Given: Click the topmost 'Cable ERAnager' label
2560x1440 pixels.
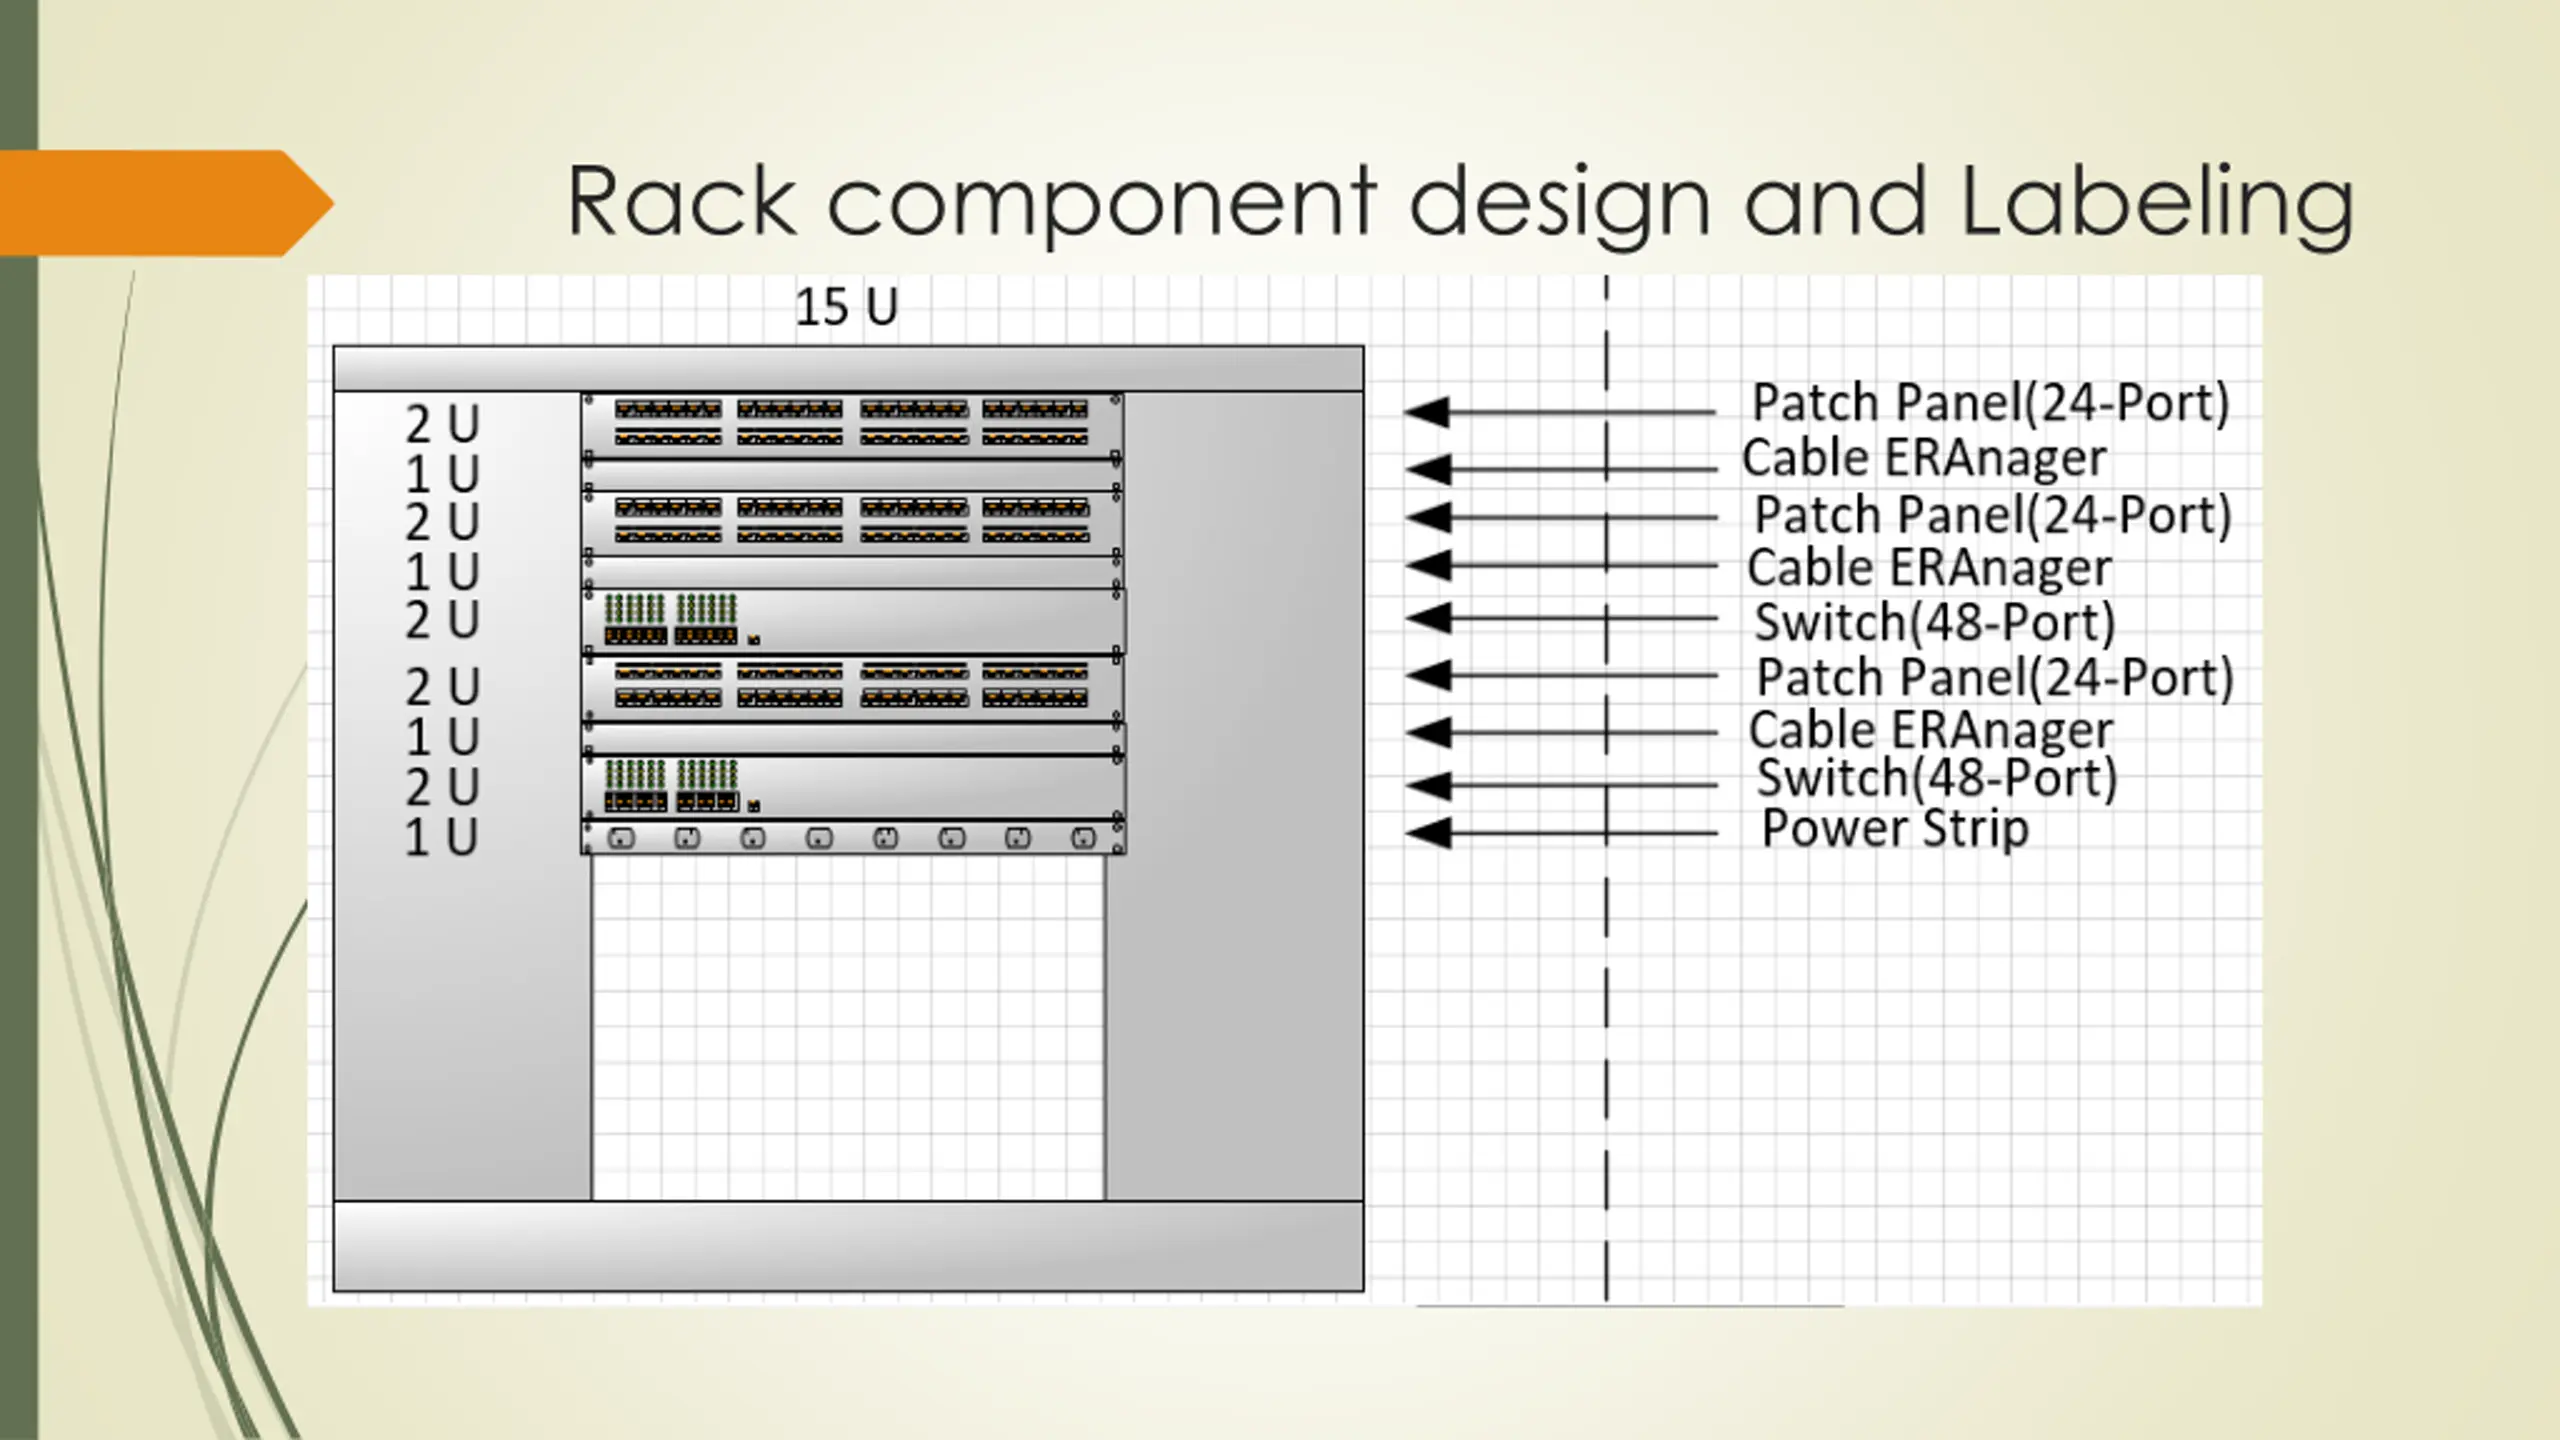Looking at the screenshot, I should (x=1924, y=459).
